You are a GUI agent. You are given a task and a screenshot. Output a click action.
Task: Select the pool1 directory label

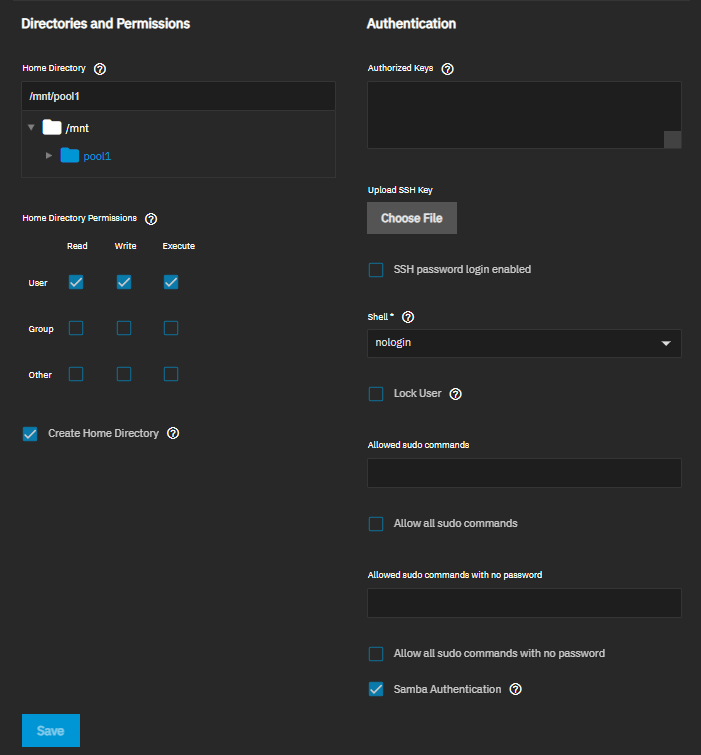click(97, 156)
